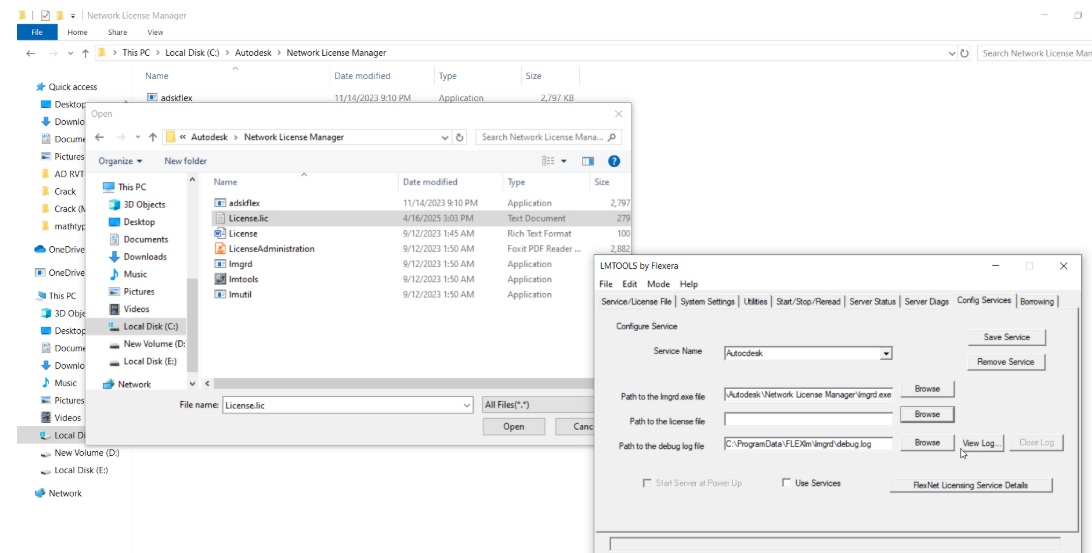
Task: Select the lmtools application icon
Action: pos(221,280)
